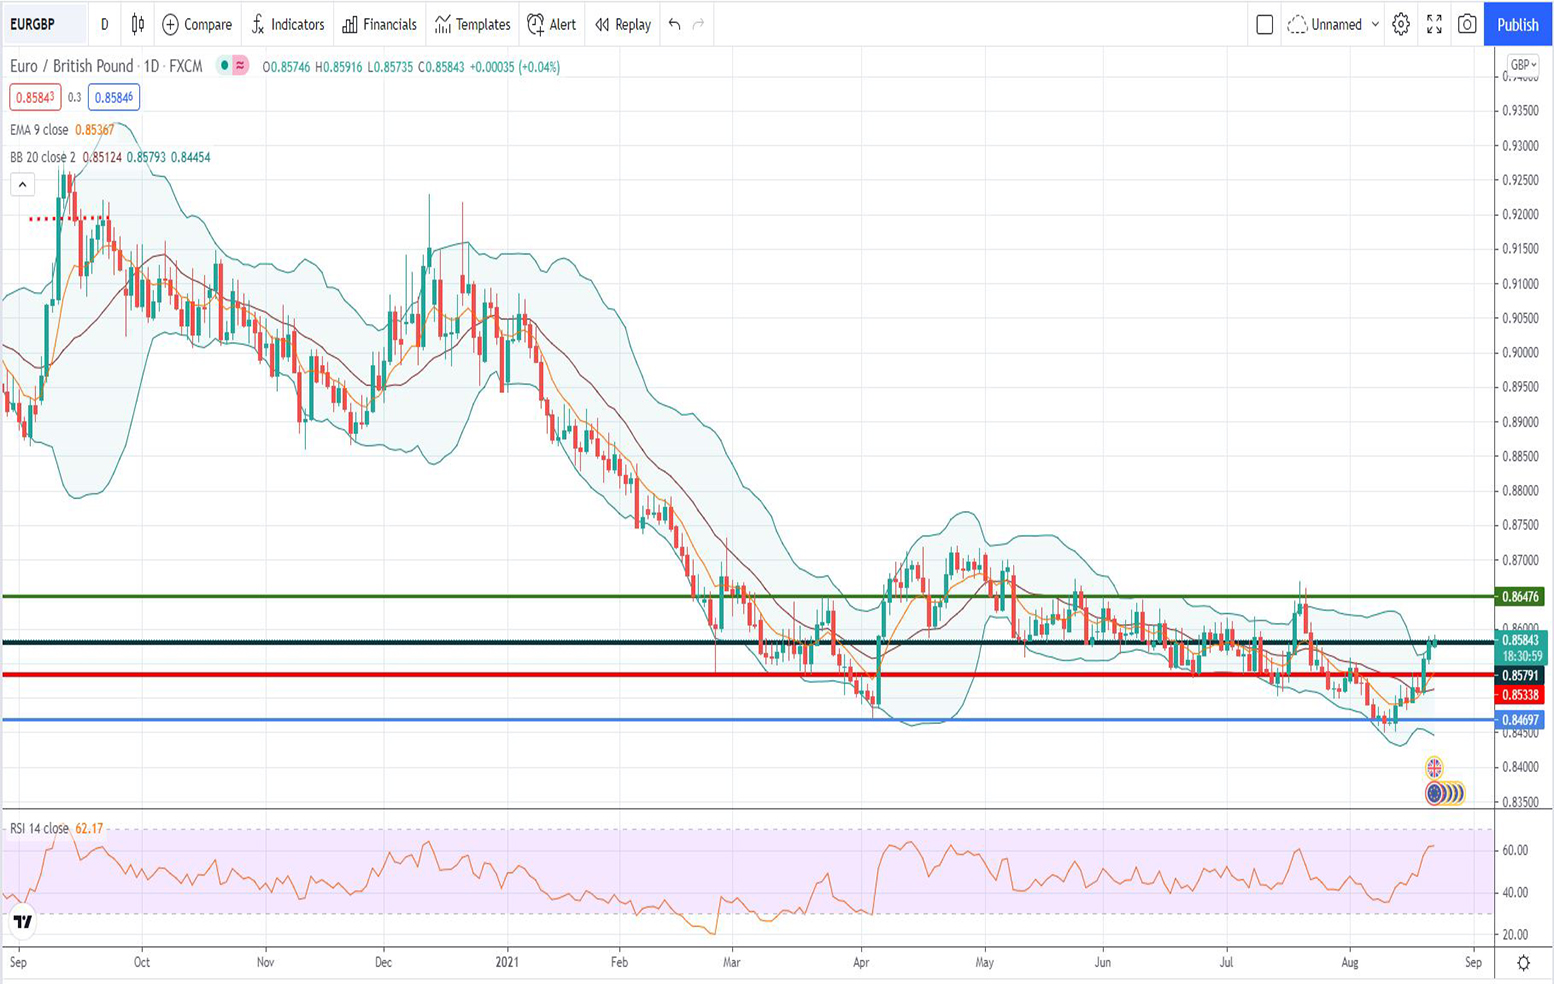Viewport: 1554px width, 984px height.
Task: Toggle fullscreen mode
Action: click(1434, 24)
